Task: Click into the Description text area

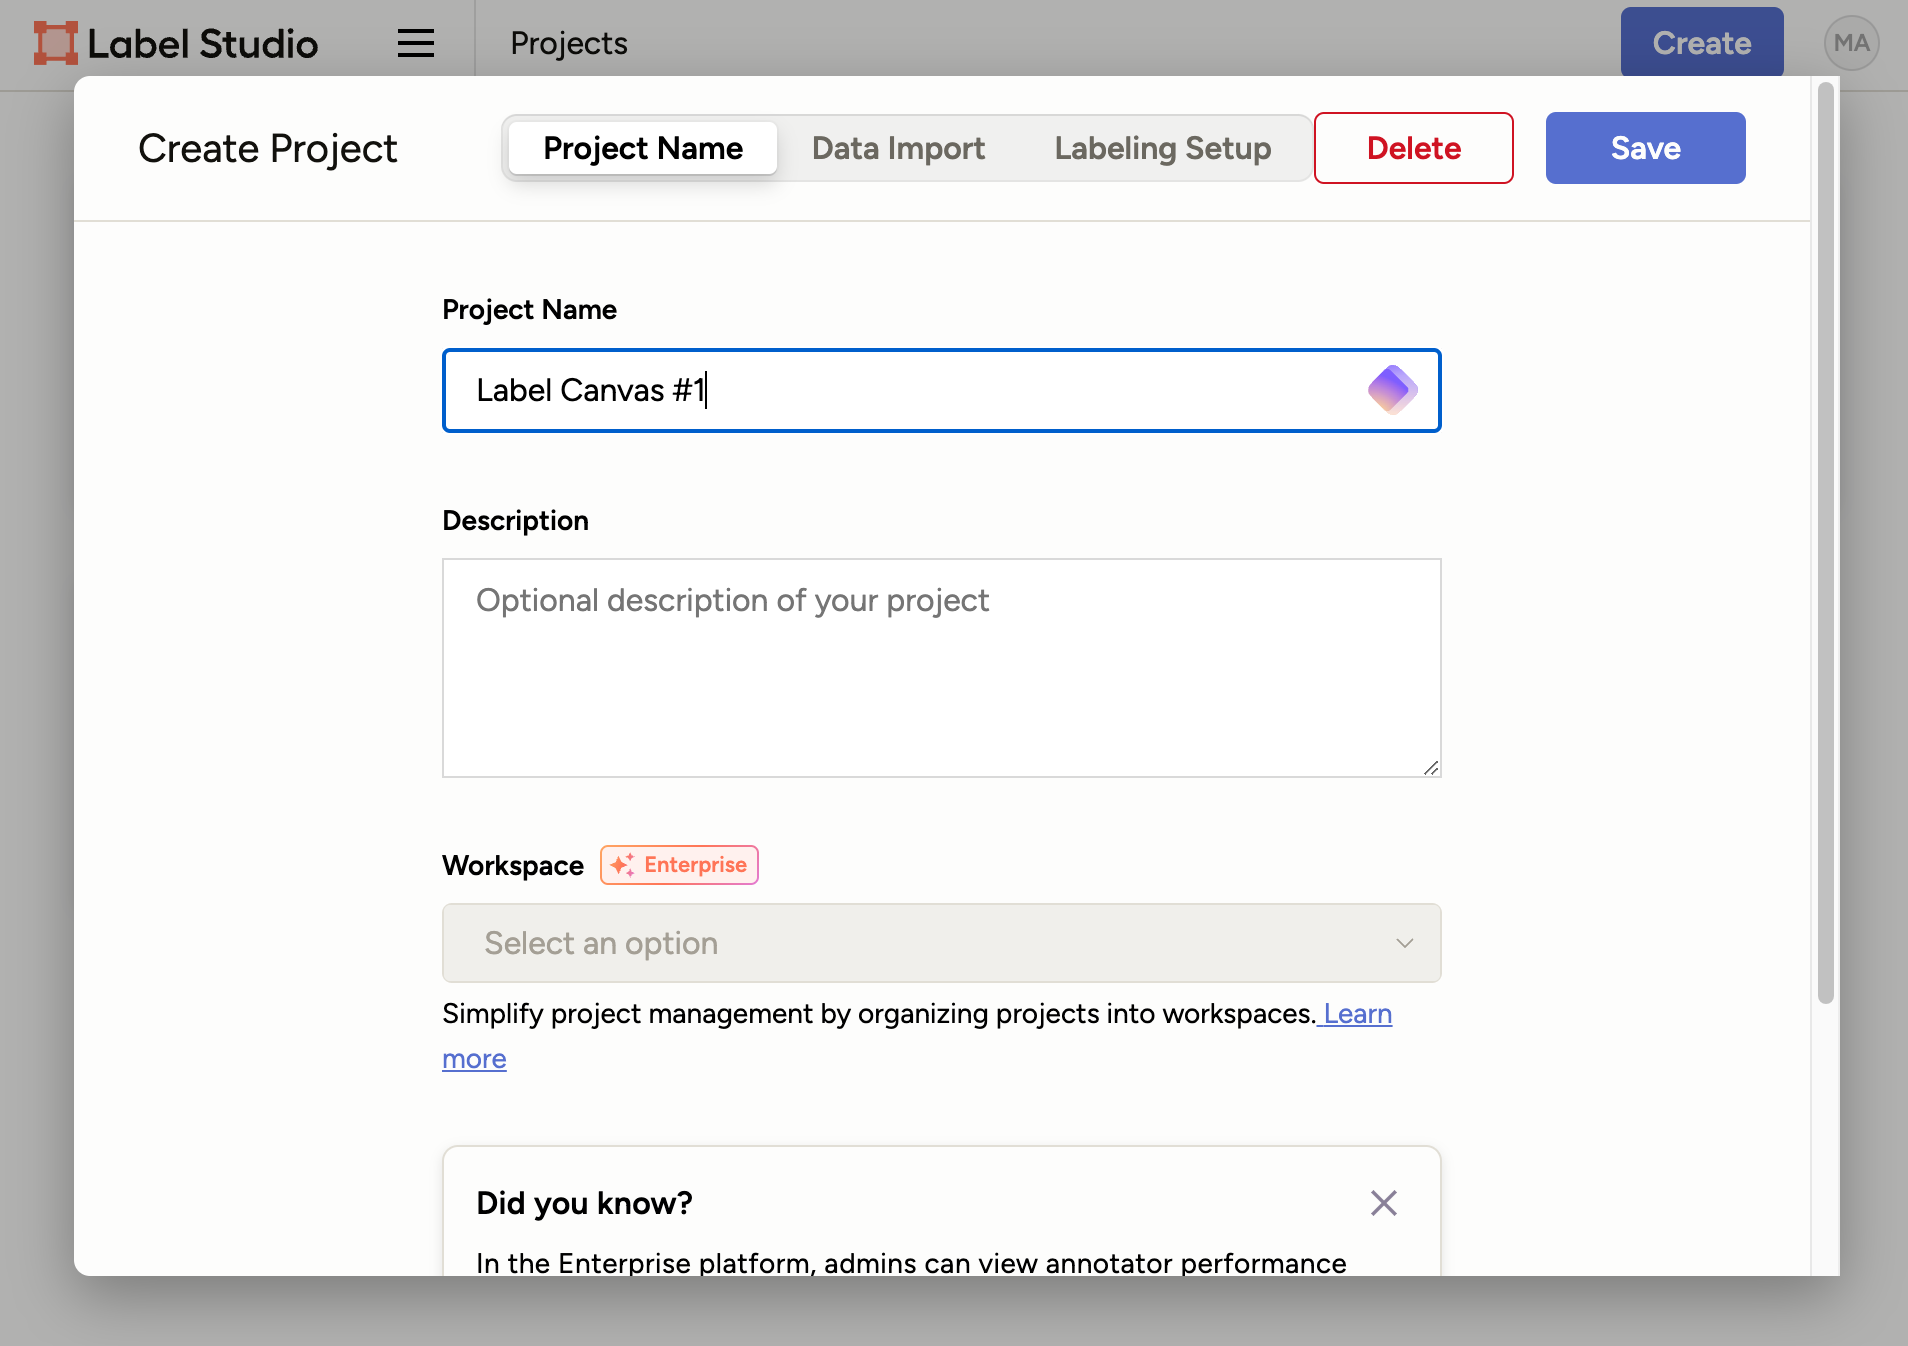Action: click(941, 668)
